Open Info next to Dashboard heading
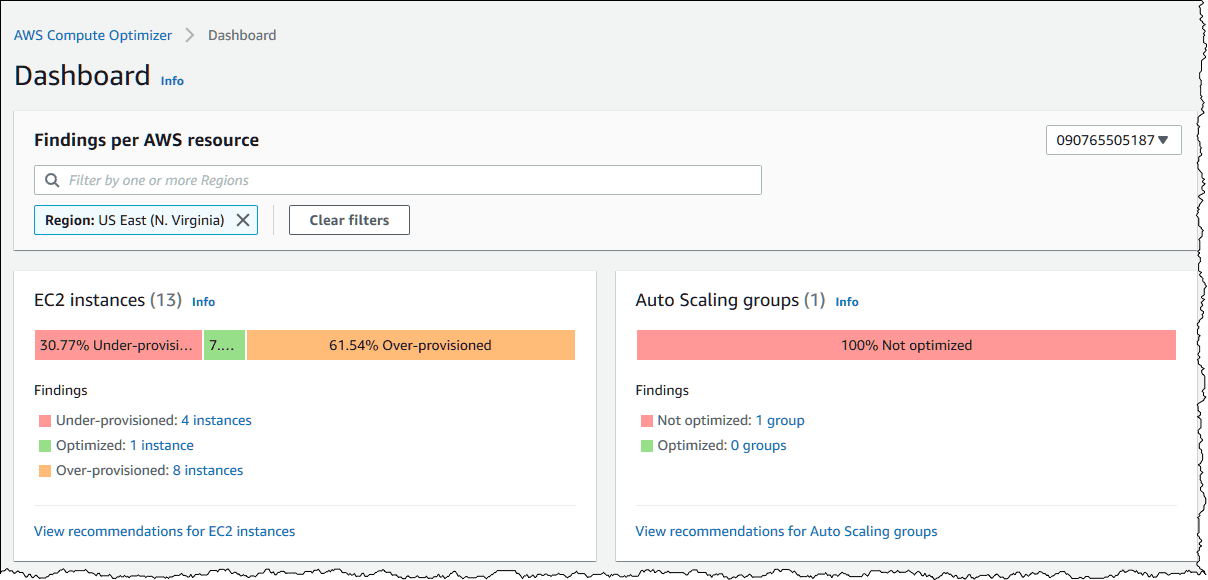This screenshot has width=1208, height=580. (172, 81)
